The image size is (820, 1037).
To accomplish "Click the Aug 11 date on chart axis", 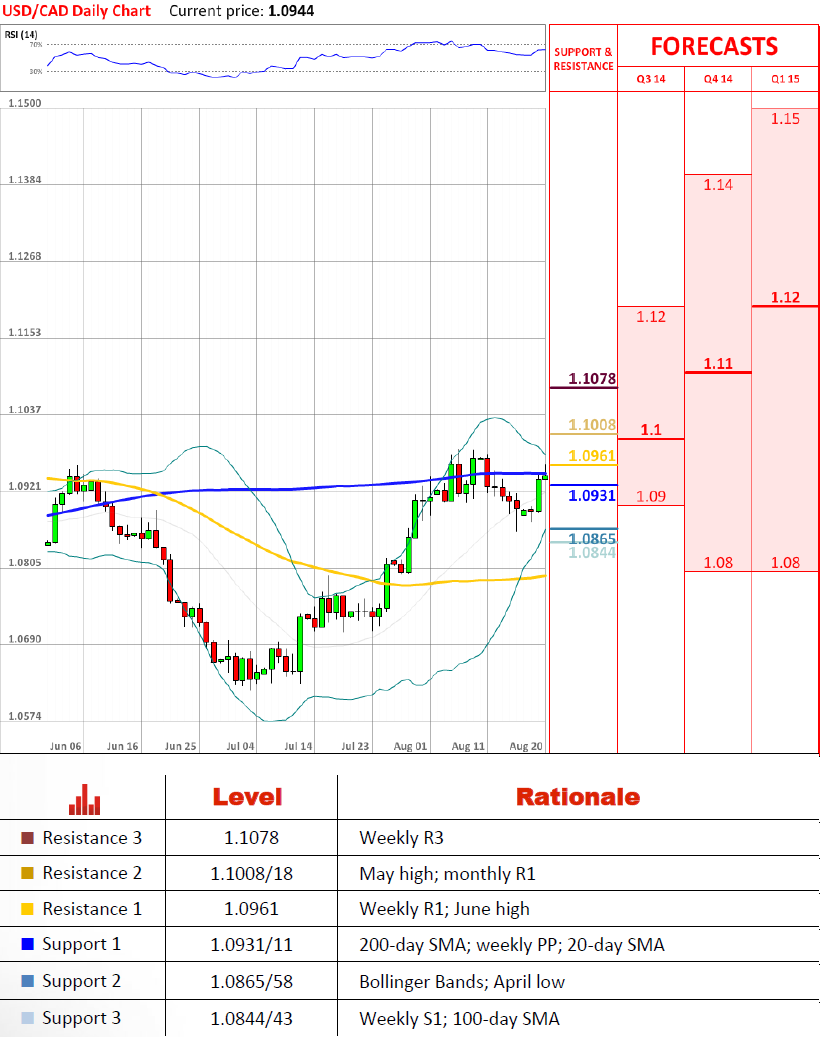I will tap(467, 746).
